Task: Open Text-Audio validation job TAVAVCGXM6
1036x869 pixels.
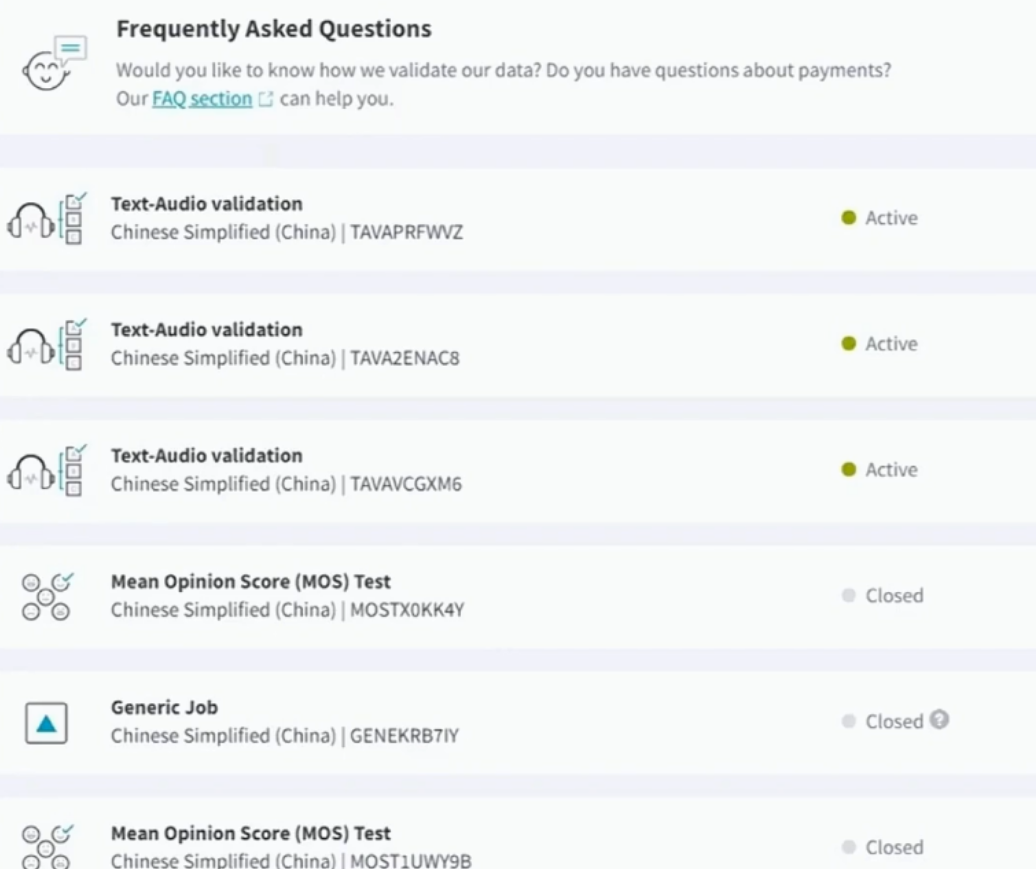Action: pyautogui.click(x=206, y=456)
